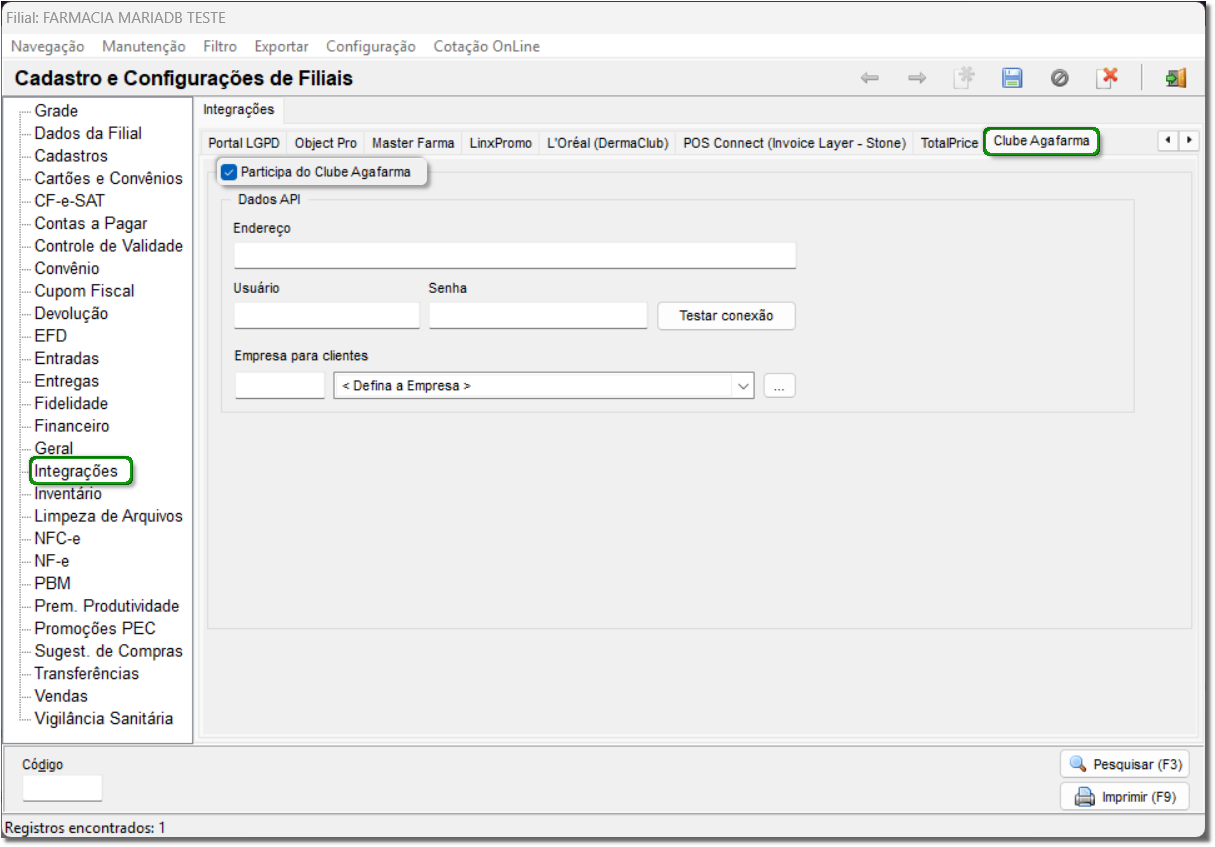Click the printer icon on Imprimir button
Screen dimensions: 1215x847
pyautogui.click(x=1084, y=797)
